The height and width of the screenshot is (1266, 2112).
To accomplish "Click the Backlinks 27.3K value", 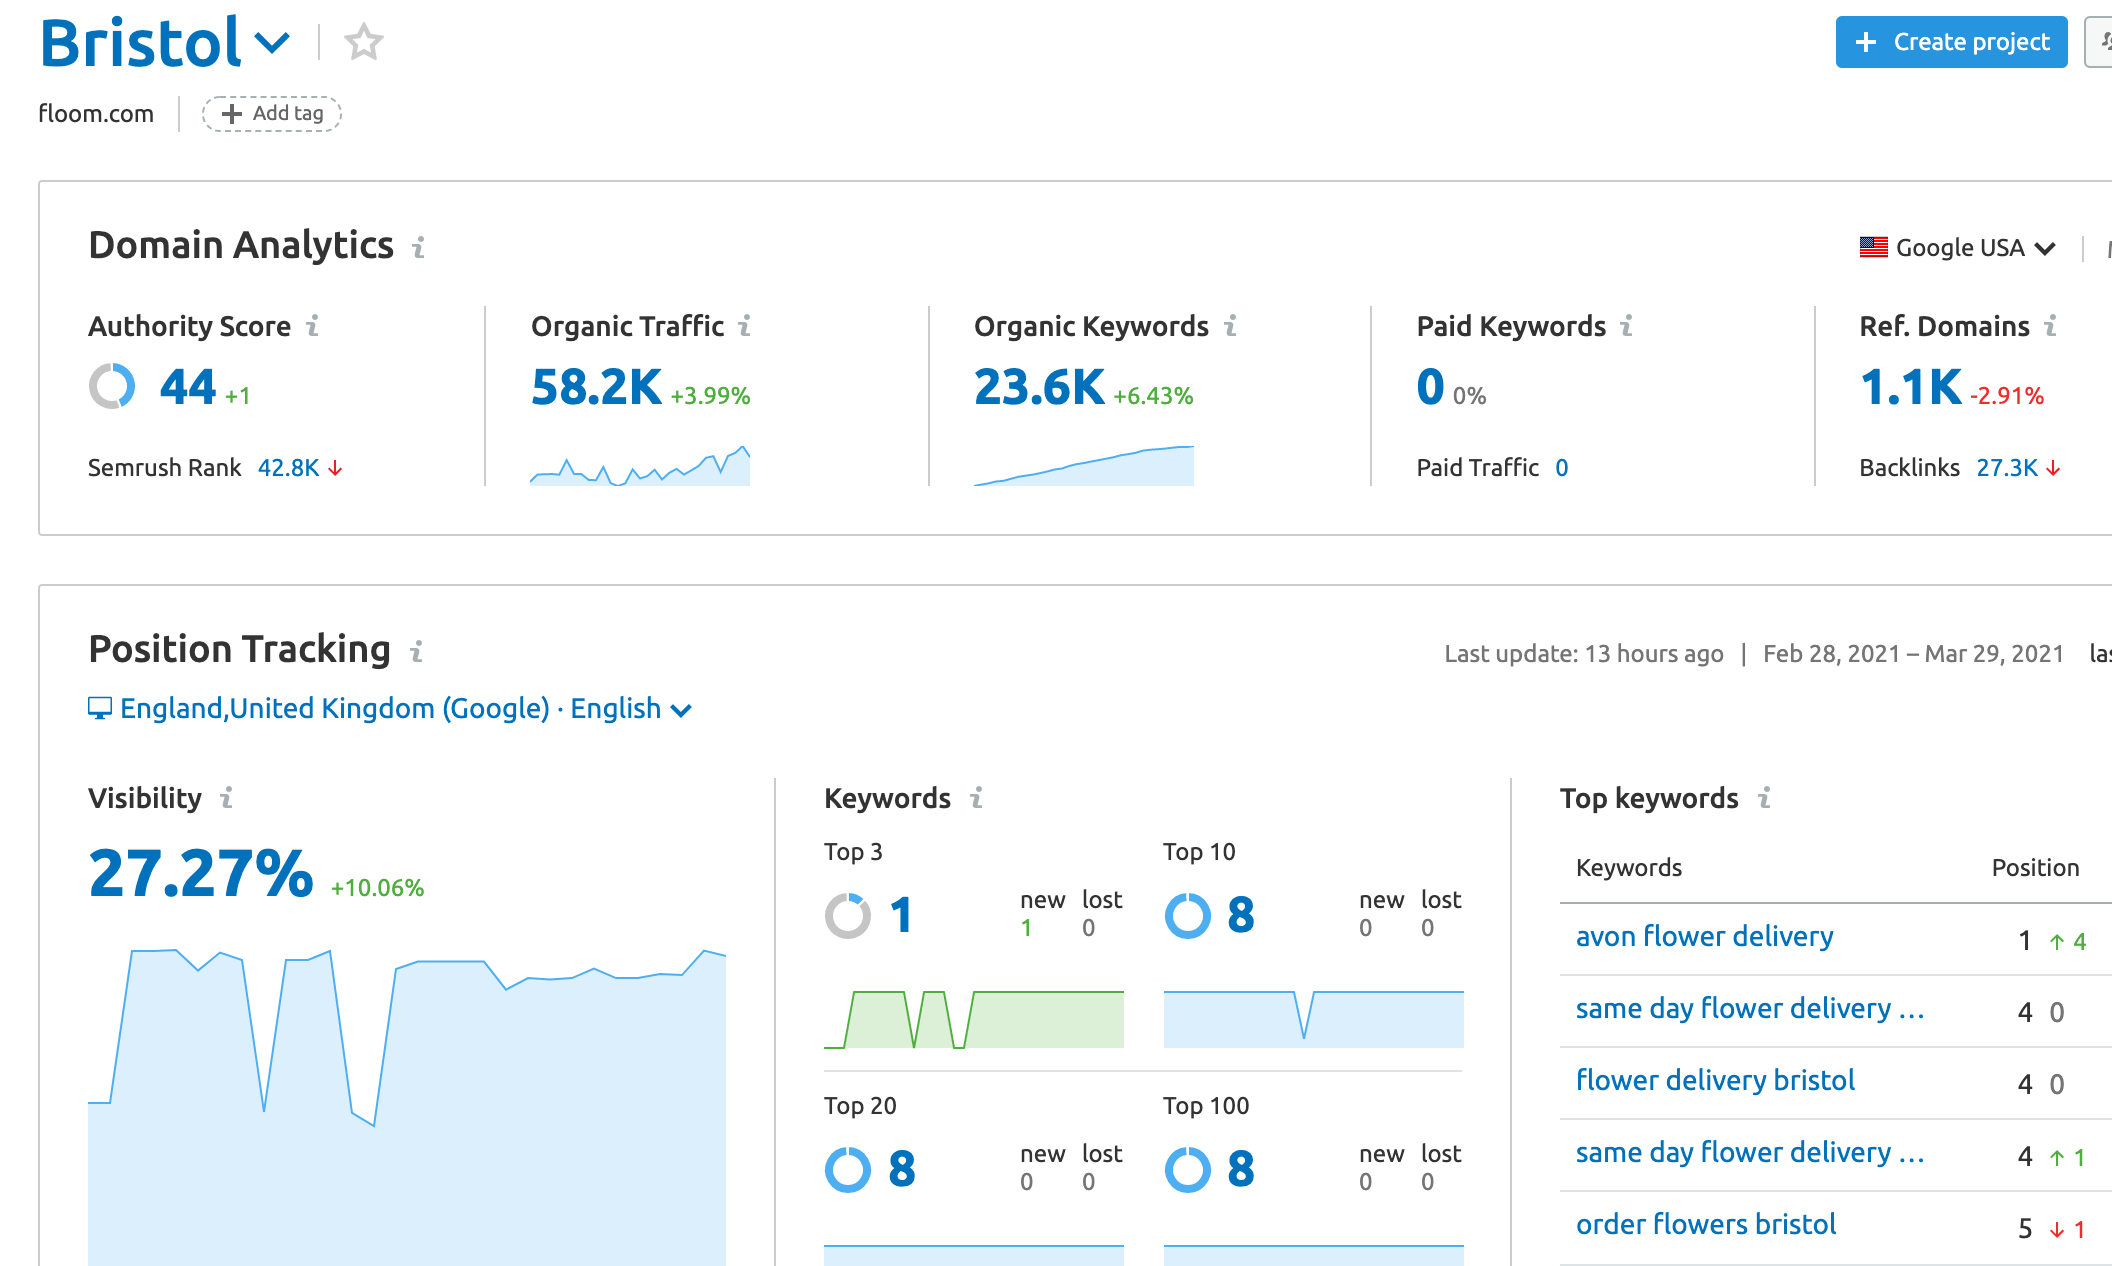I will pyautogui.click(x=2006, y=468).
